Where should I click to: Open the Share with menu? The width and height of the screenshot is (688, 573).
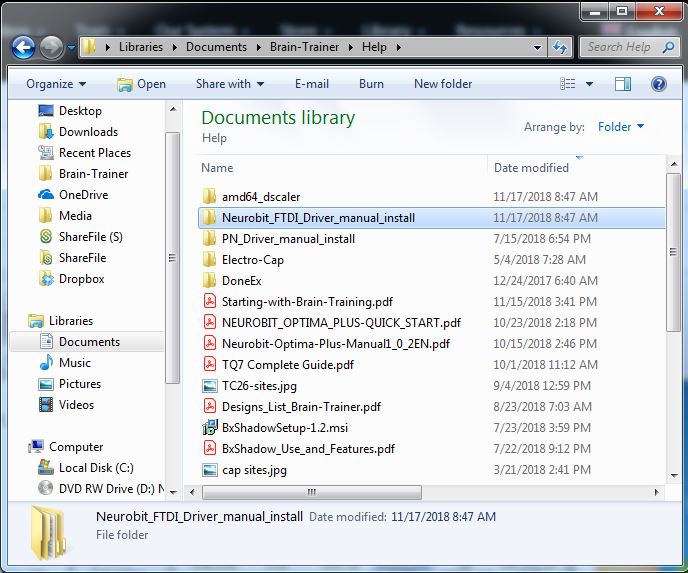(230, 84)
